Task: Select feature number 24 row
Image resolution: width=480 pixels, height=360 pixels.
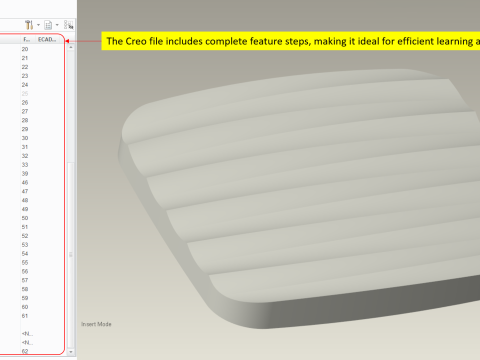Action: point(25,85)
